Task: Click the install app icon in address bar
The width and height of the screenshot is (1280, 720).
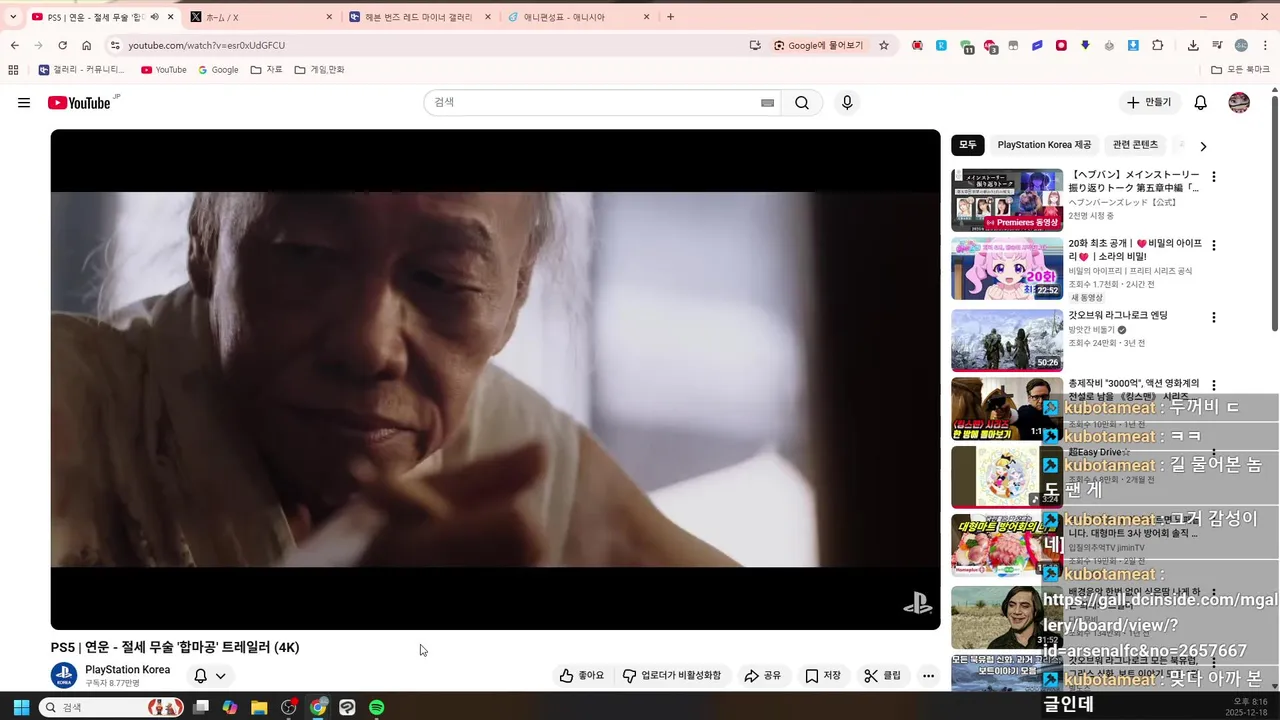Action: point(755,45)
